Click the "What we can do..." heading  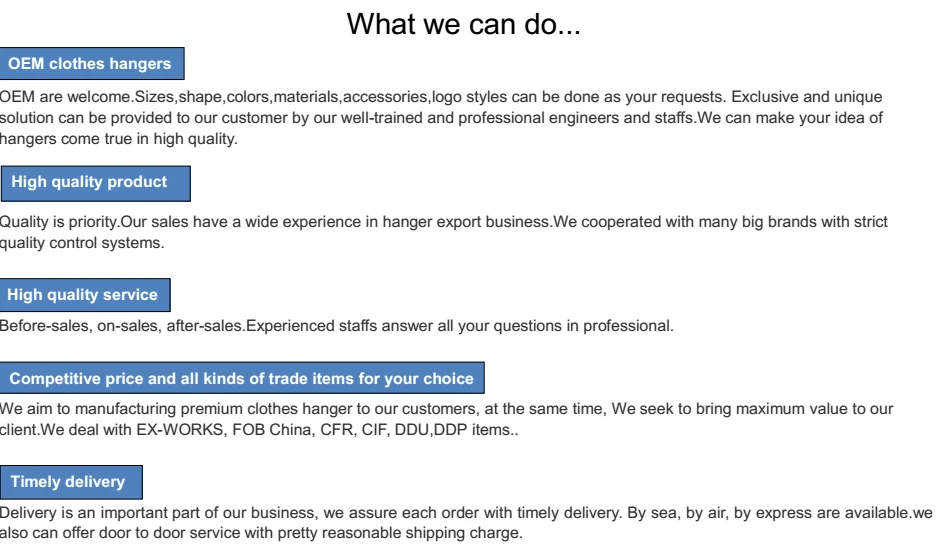click(471, 26)
